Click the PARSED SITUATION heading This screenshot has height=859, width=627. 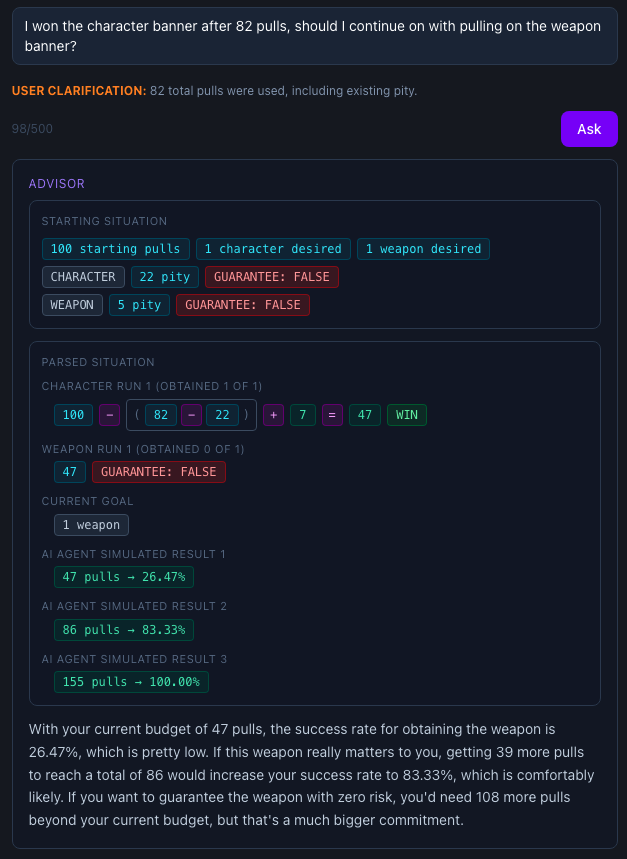point(98,362)
